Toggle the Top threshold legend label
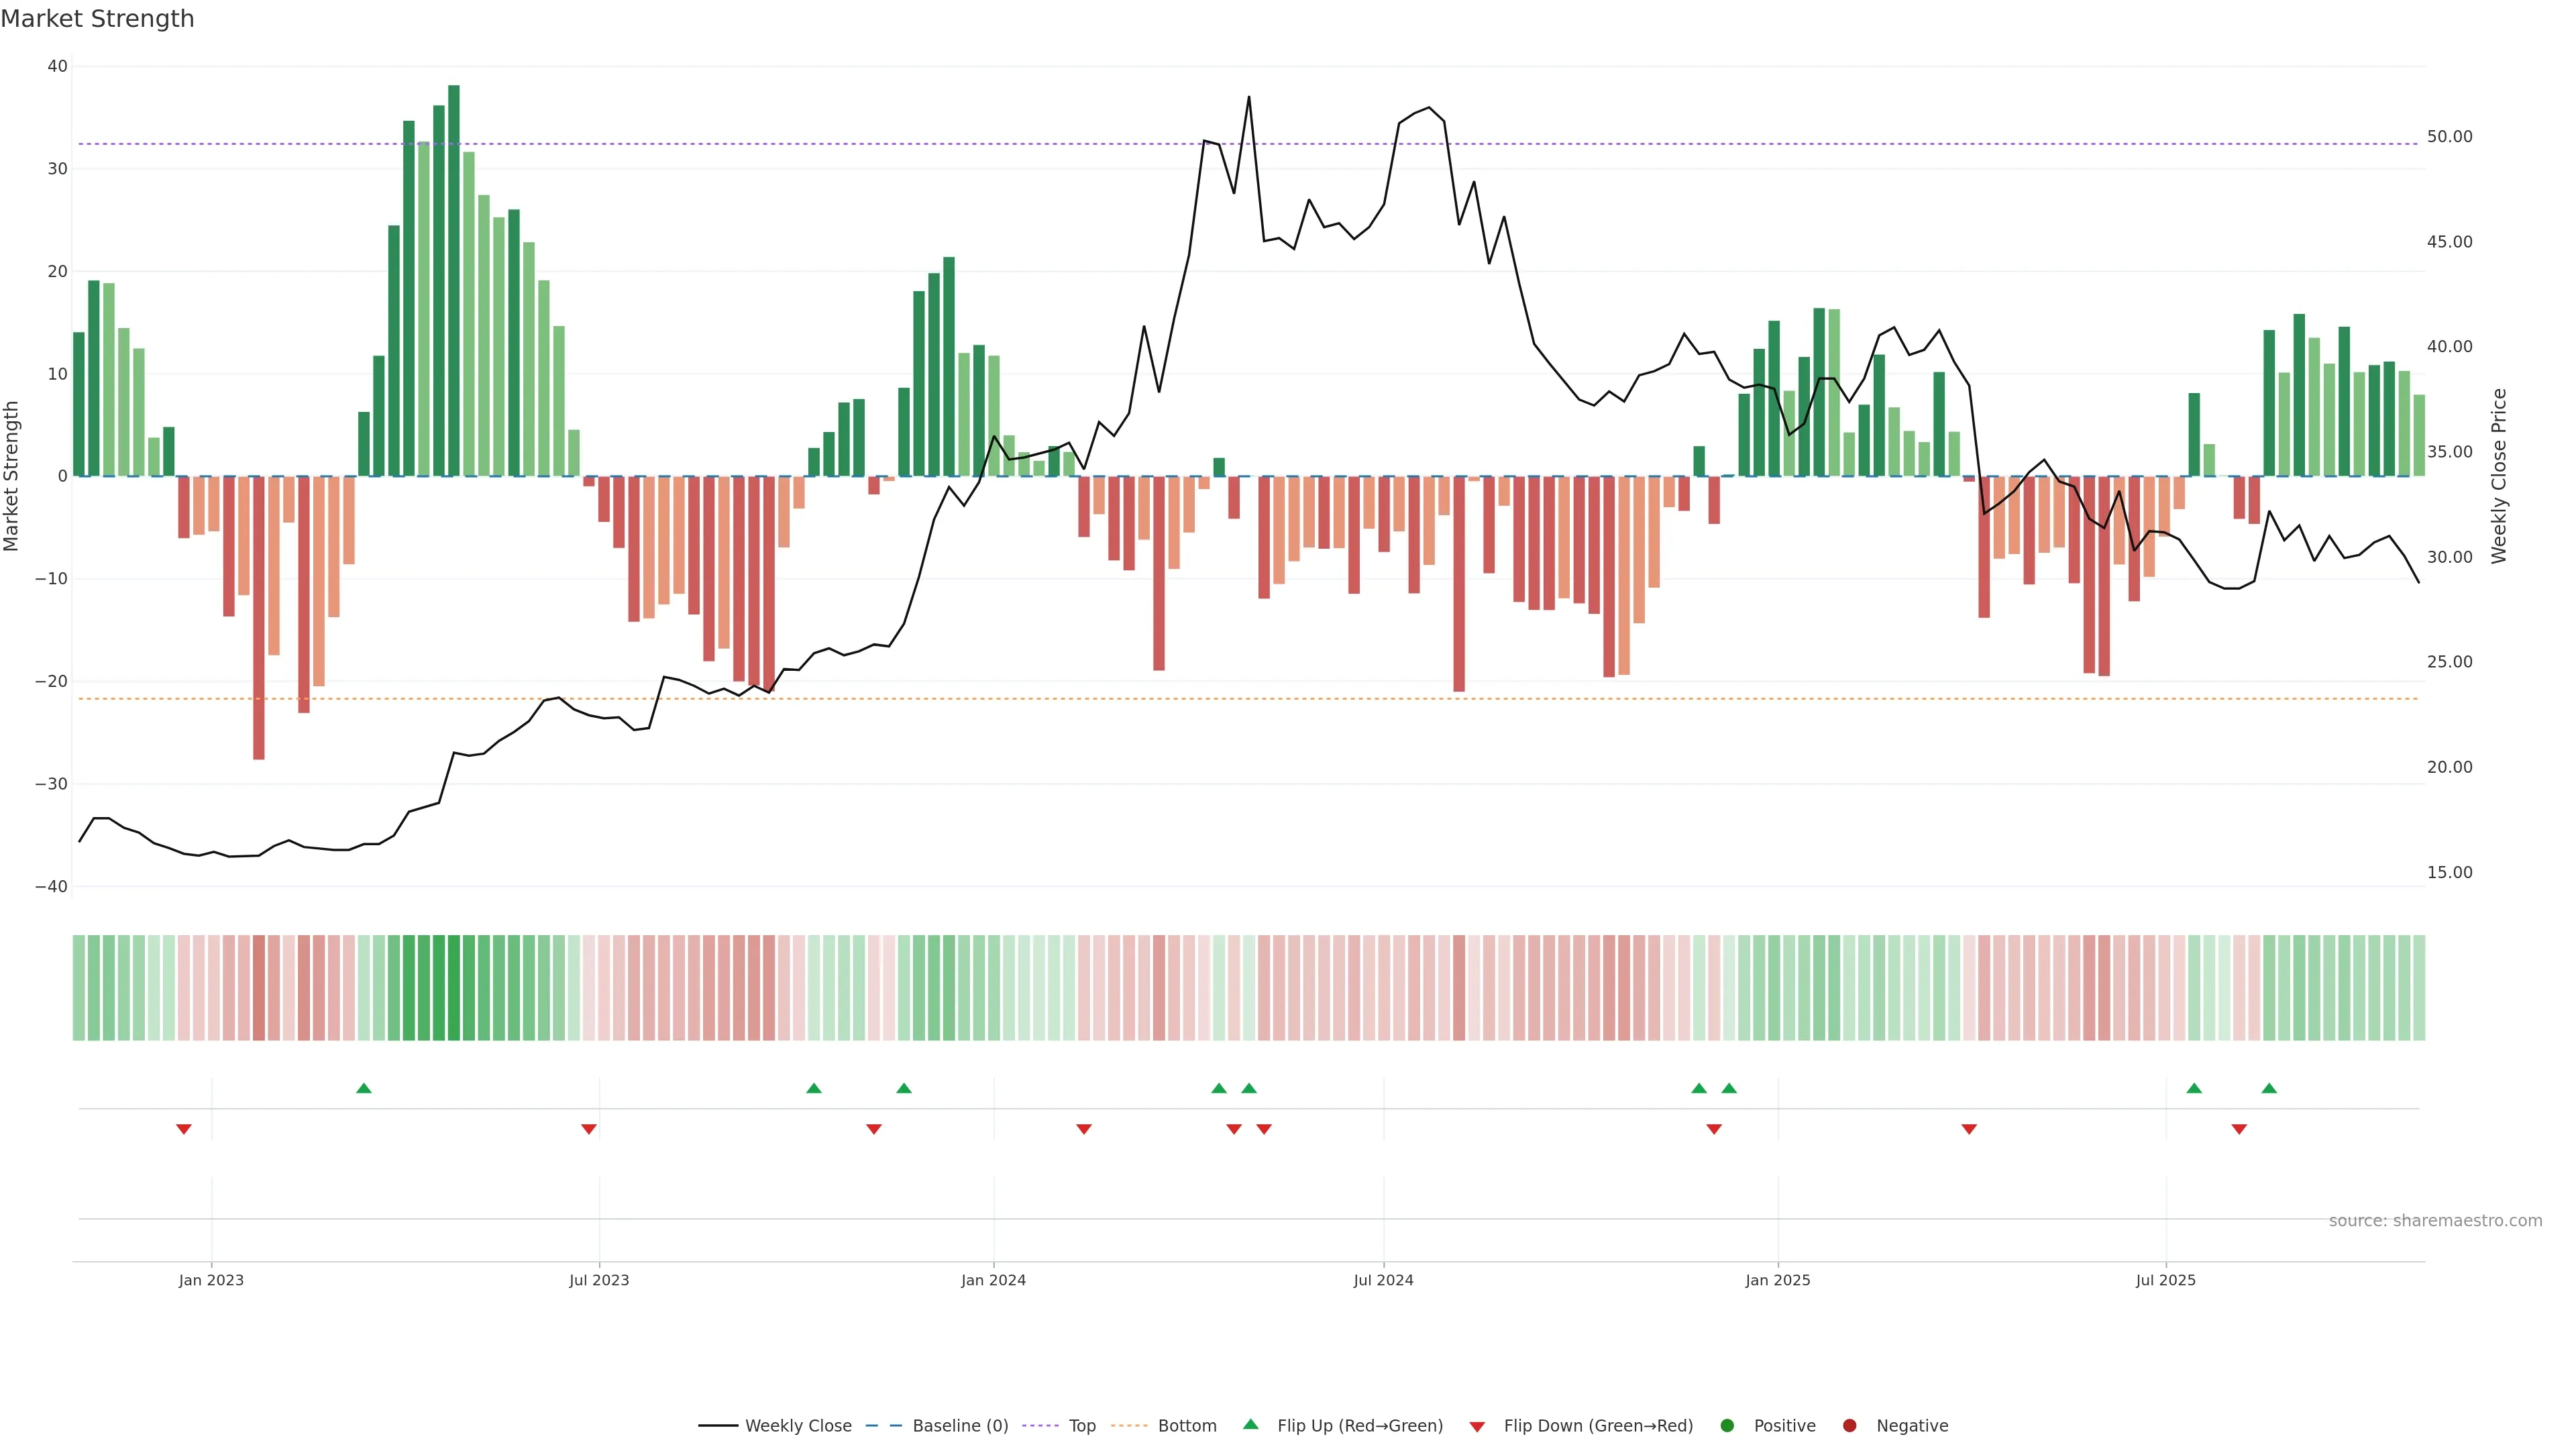2576x1449 pixels. pos(1082,1425)
